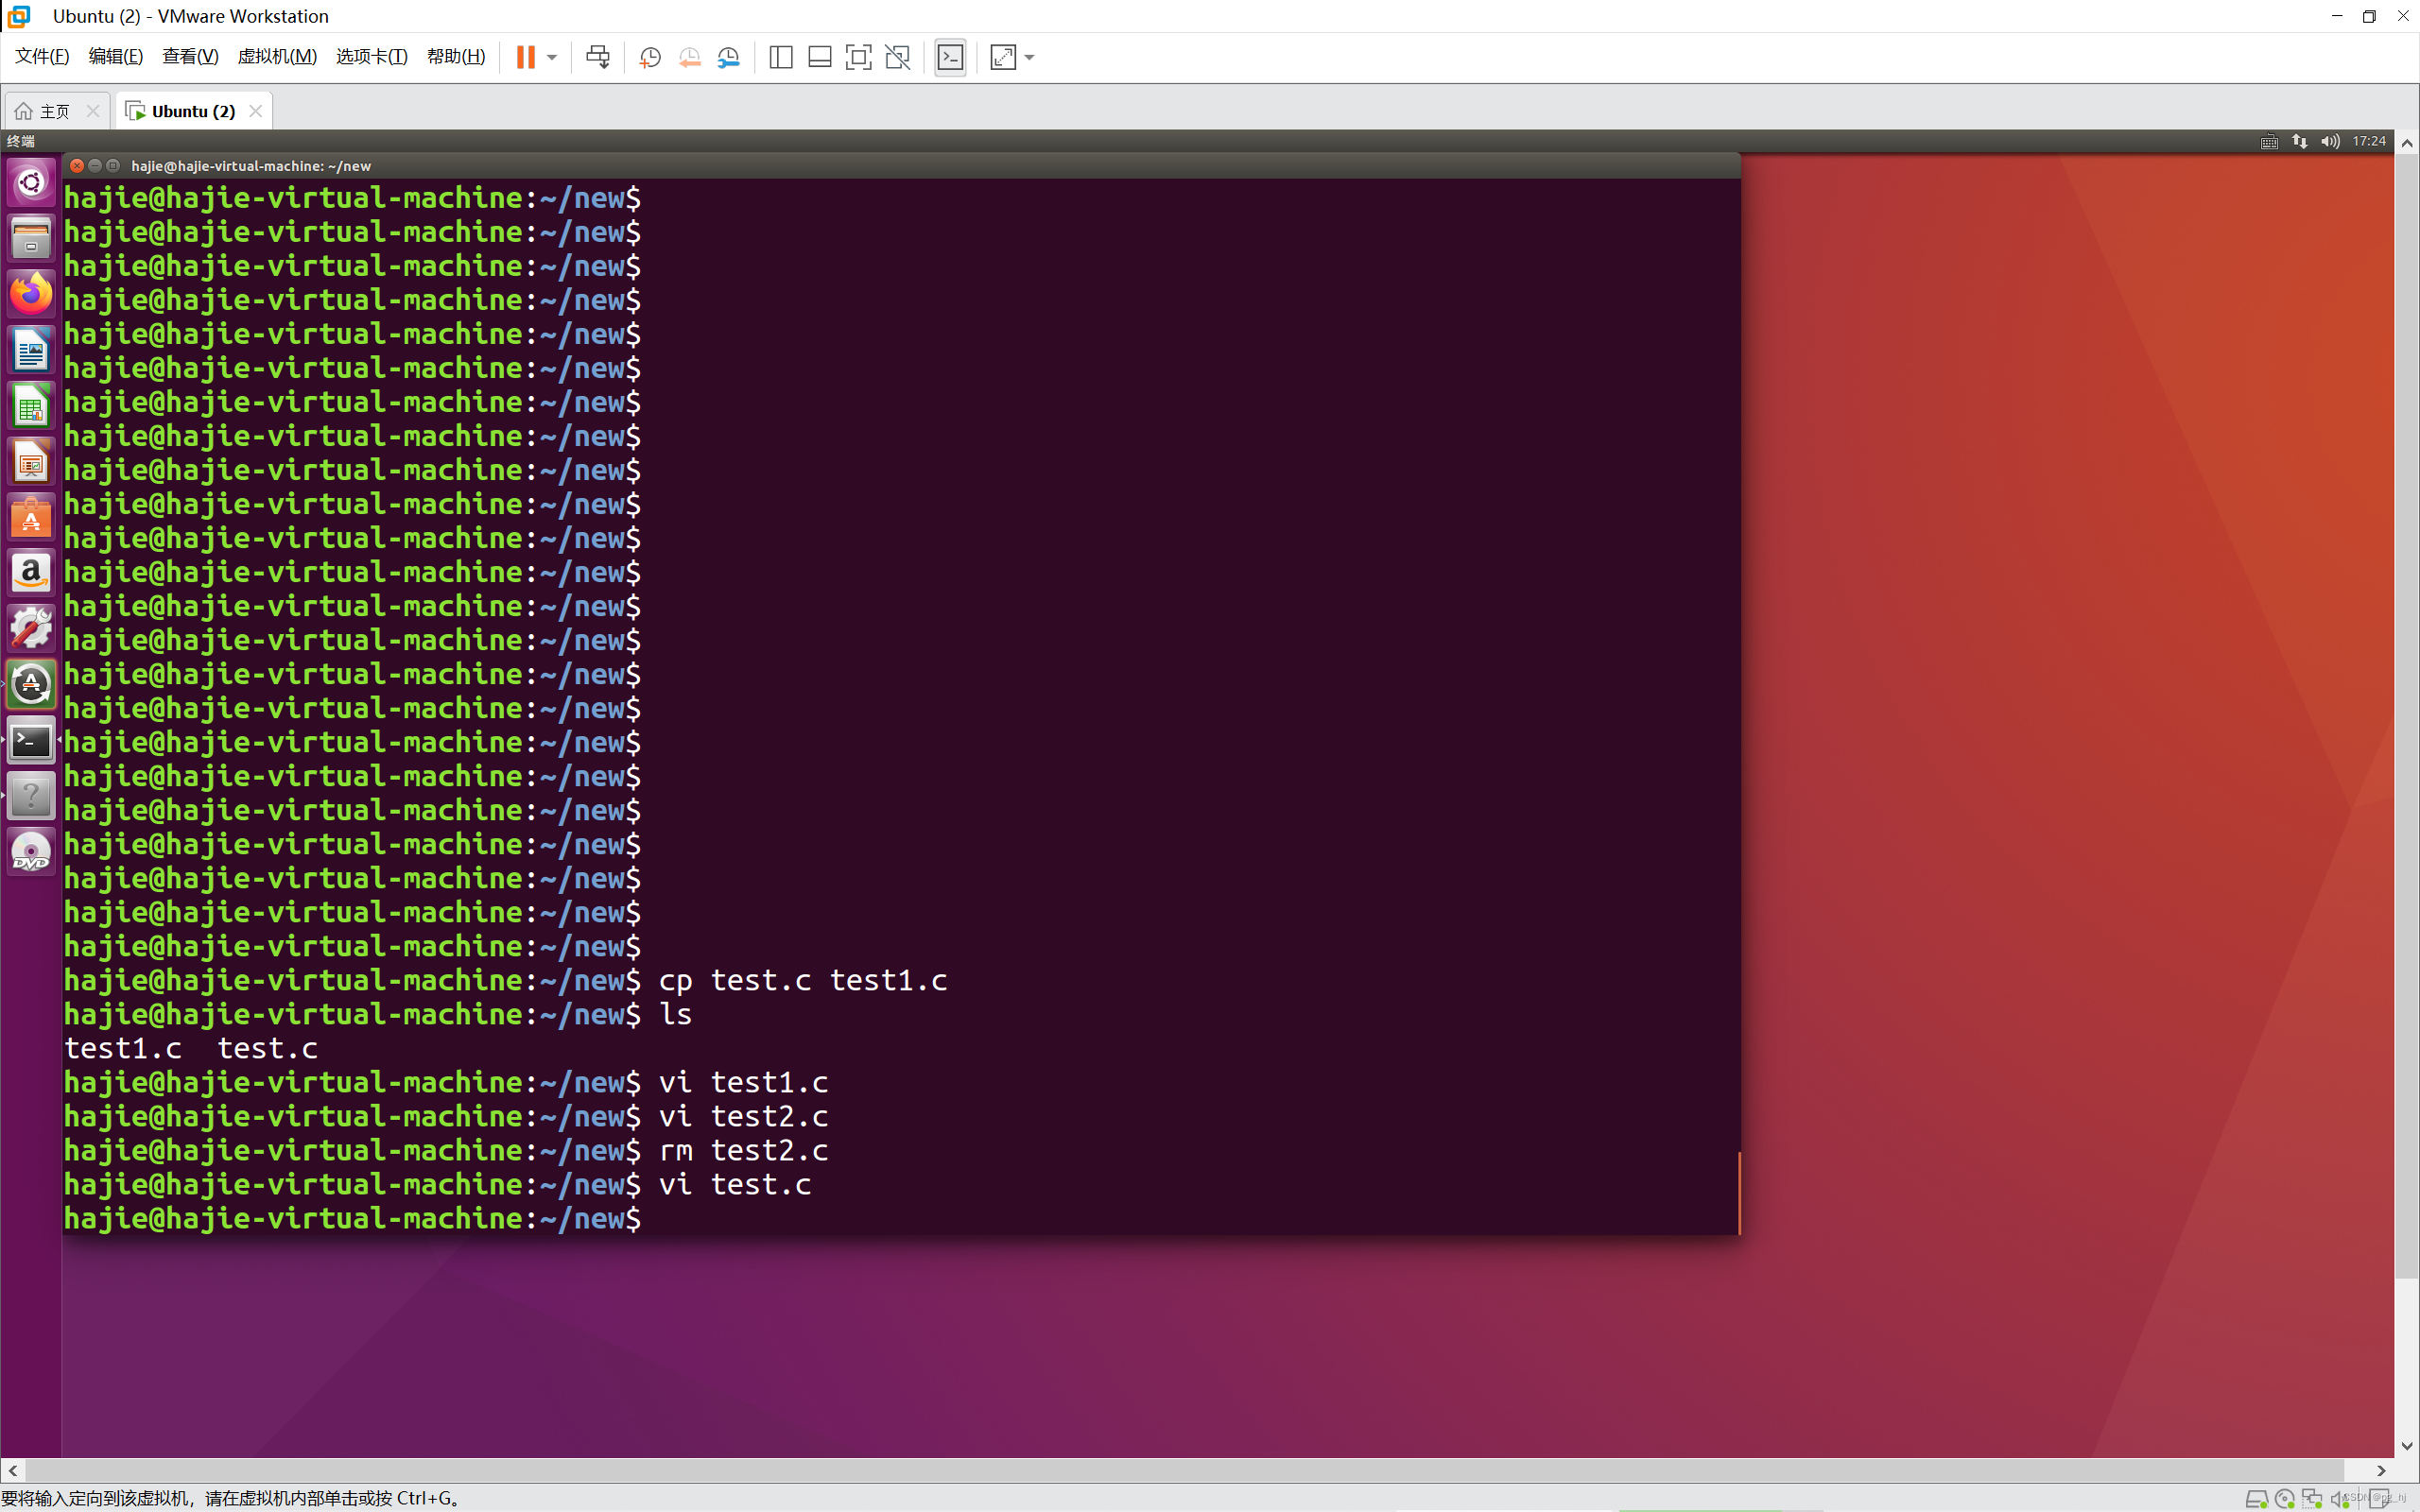Click the "vi test1.c" command line
Image resolution: width=2420 pixels, height=1512 pixels.
(x=743, y=1083)
